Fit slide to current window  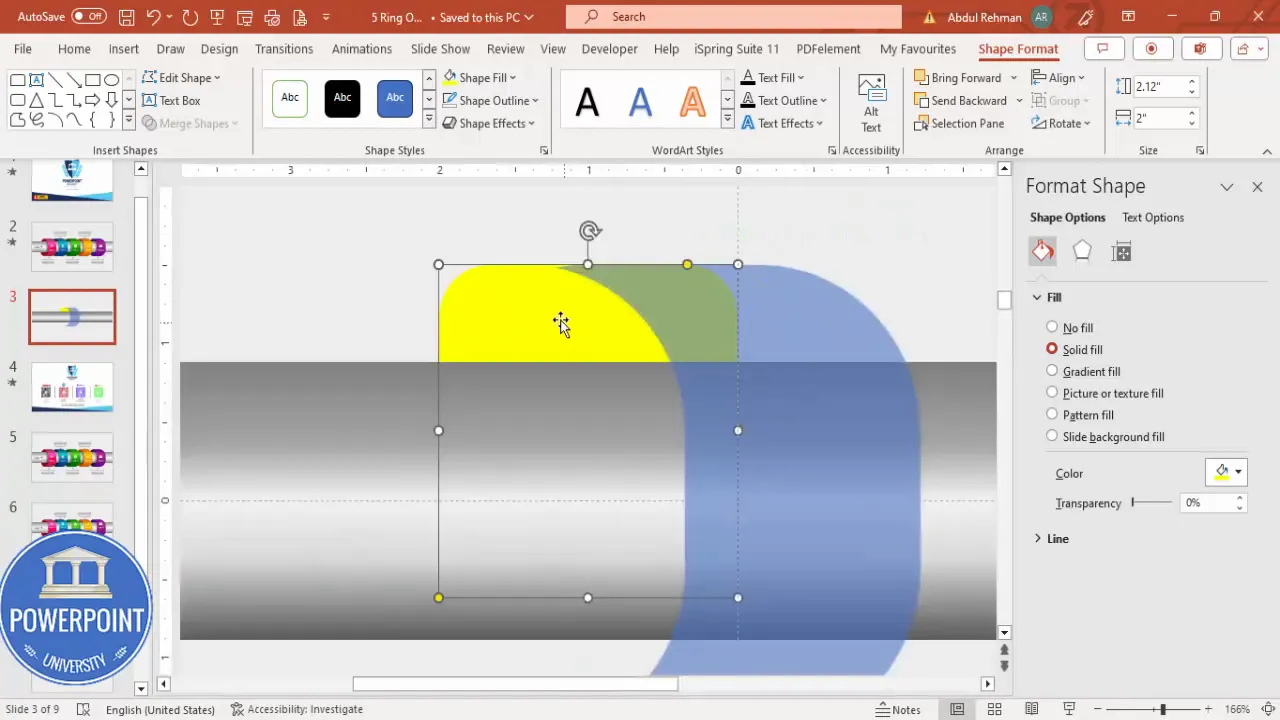pos(1266,709)
